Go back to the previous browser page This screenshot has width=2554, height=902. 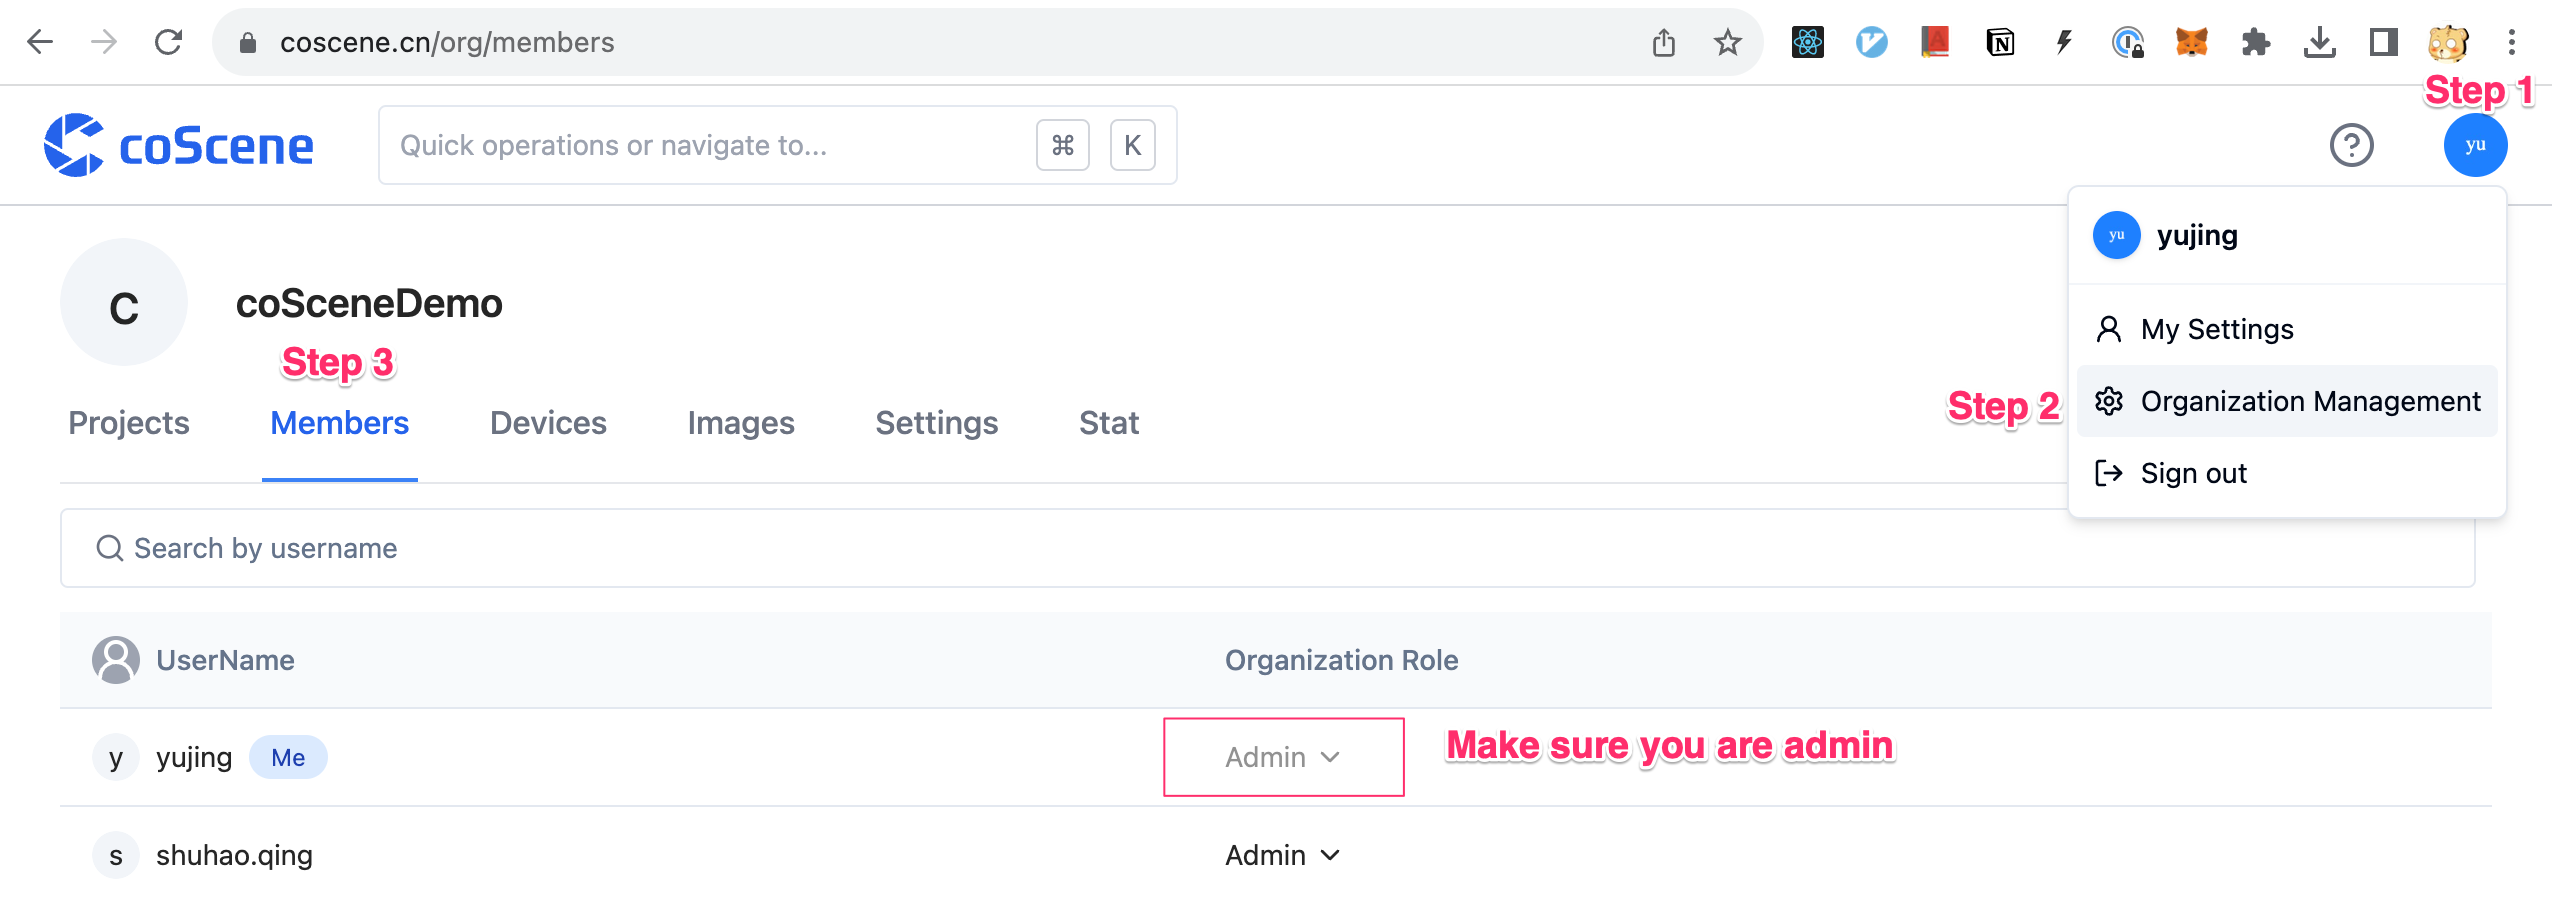[40, 42]
